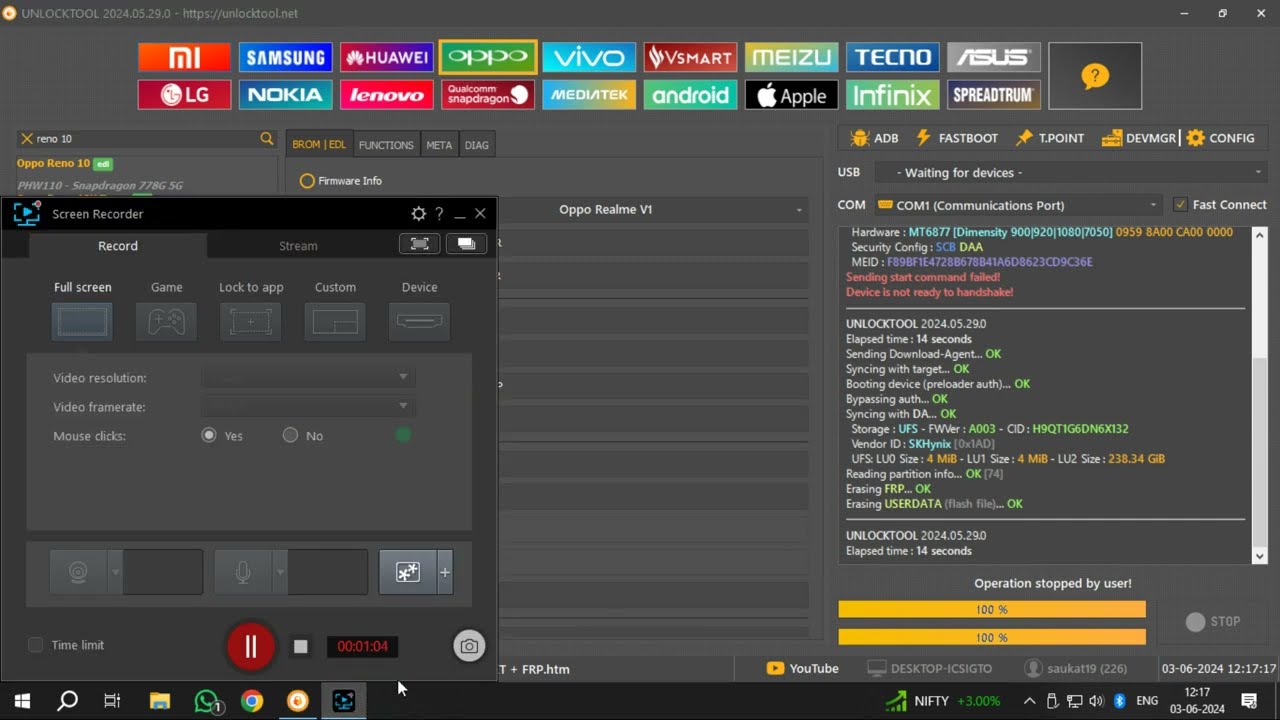This screenshot has height=720, width=1280.
Task: Choose Custom capture area mode
Action: 335,321
